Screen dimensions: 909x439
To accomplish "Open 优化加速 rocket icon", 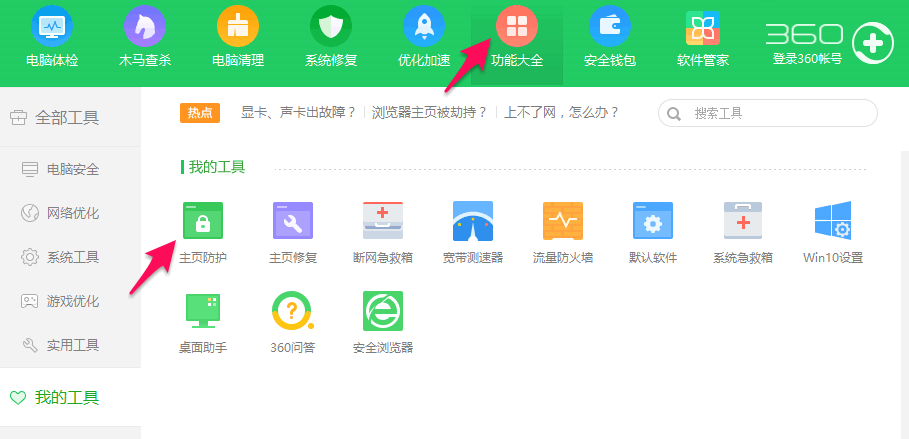I will pos(424,27).
